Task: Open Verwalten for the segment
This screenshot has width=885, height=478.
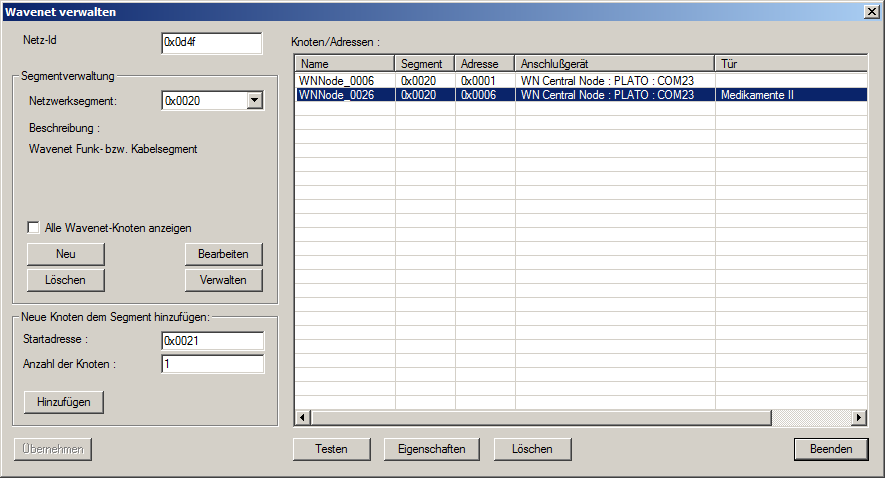Action: click(x=223, y=280)
